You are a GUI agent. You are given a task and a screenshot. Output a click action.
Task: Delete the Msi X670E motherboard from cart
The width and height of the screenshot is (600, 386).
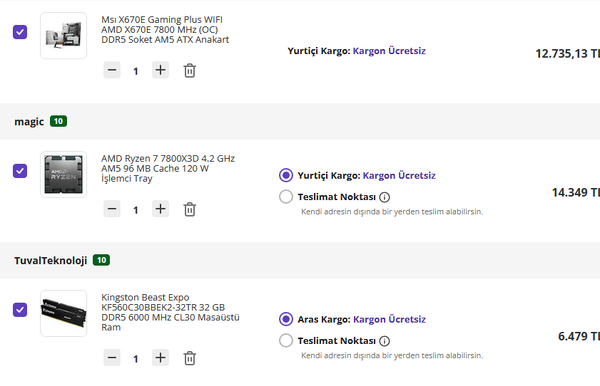[x=189, y=70]
